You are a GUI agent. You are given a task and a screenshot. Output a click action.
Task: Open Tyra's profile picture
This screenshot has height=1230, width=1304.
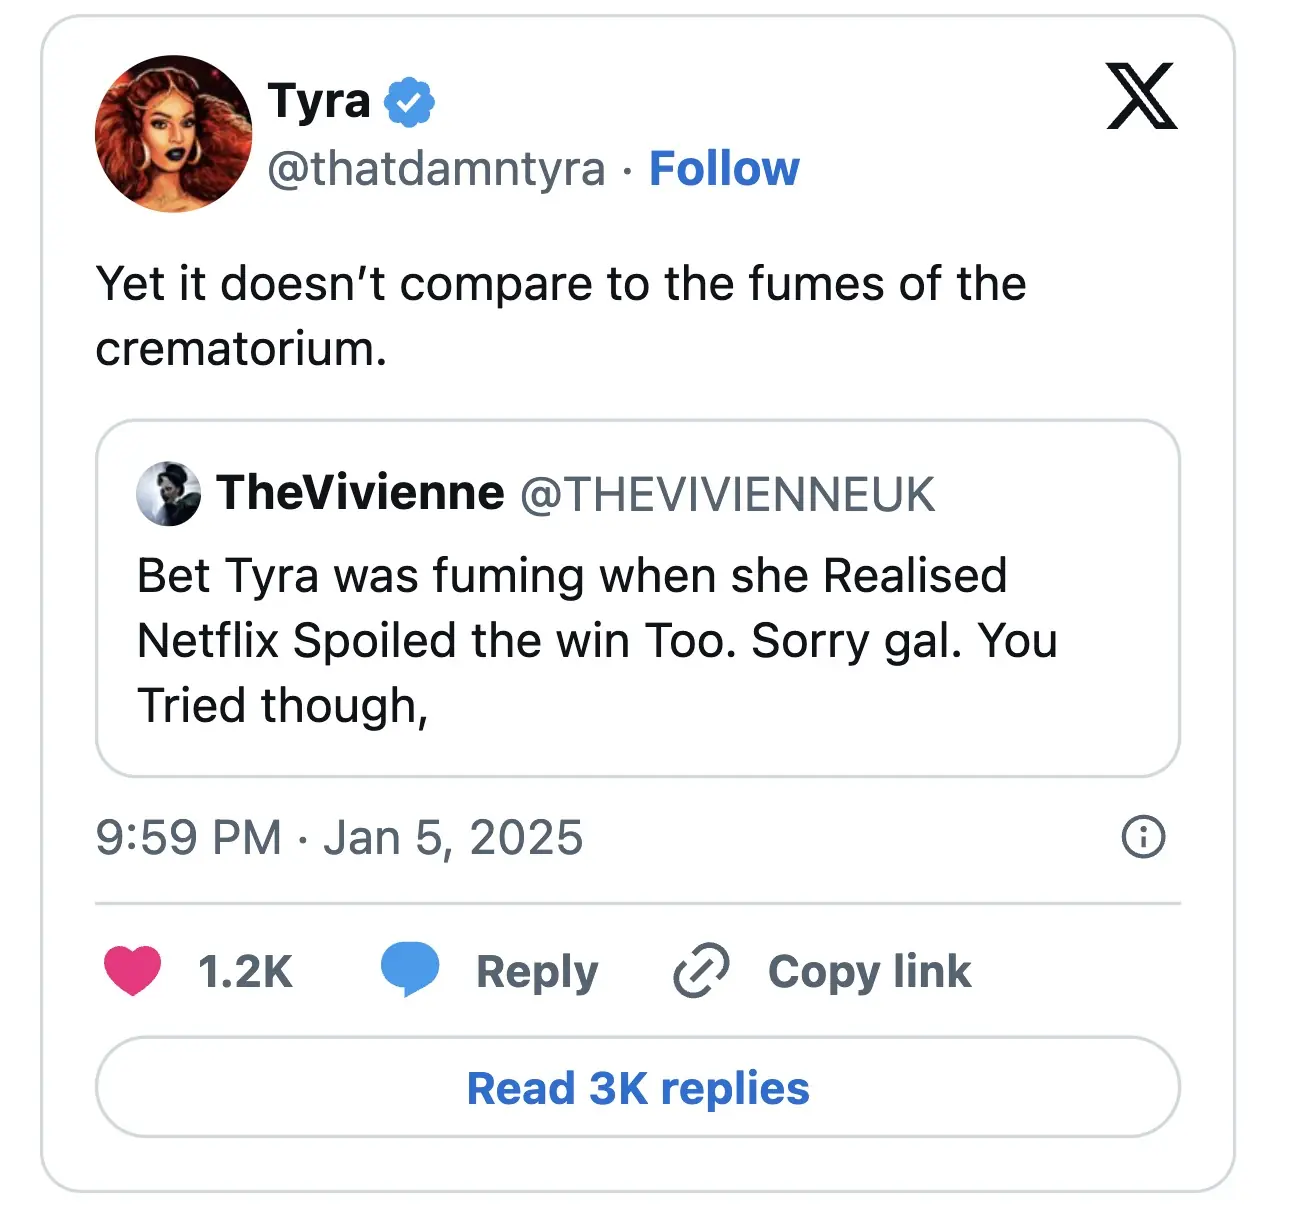(x=173, y=133)
